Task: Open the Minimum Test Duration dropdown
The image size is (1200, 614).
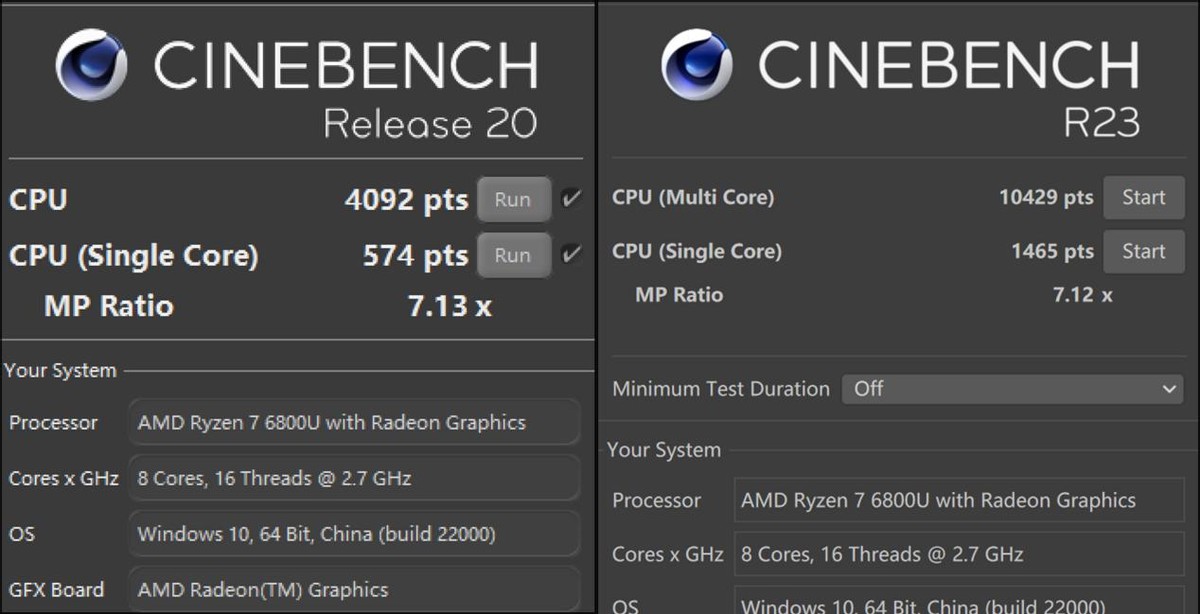Action: (x=1014, y=389)
